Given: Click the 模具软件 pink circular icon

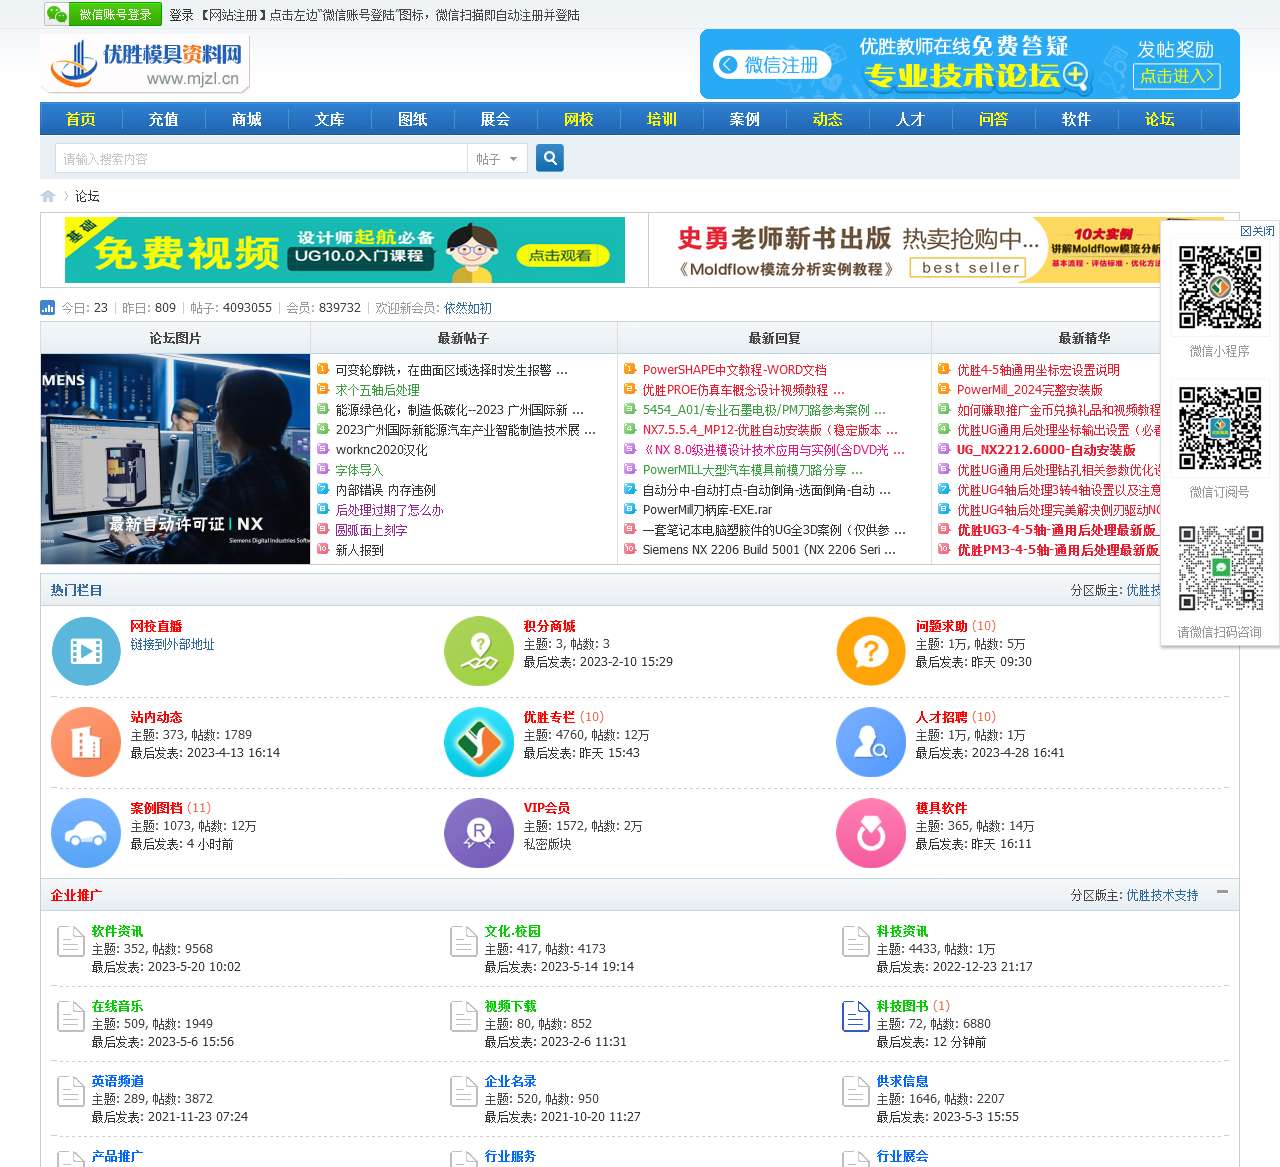Looking at the screenshot, I should [x=870, y=833].
